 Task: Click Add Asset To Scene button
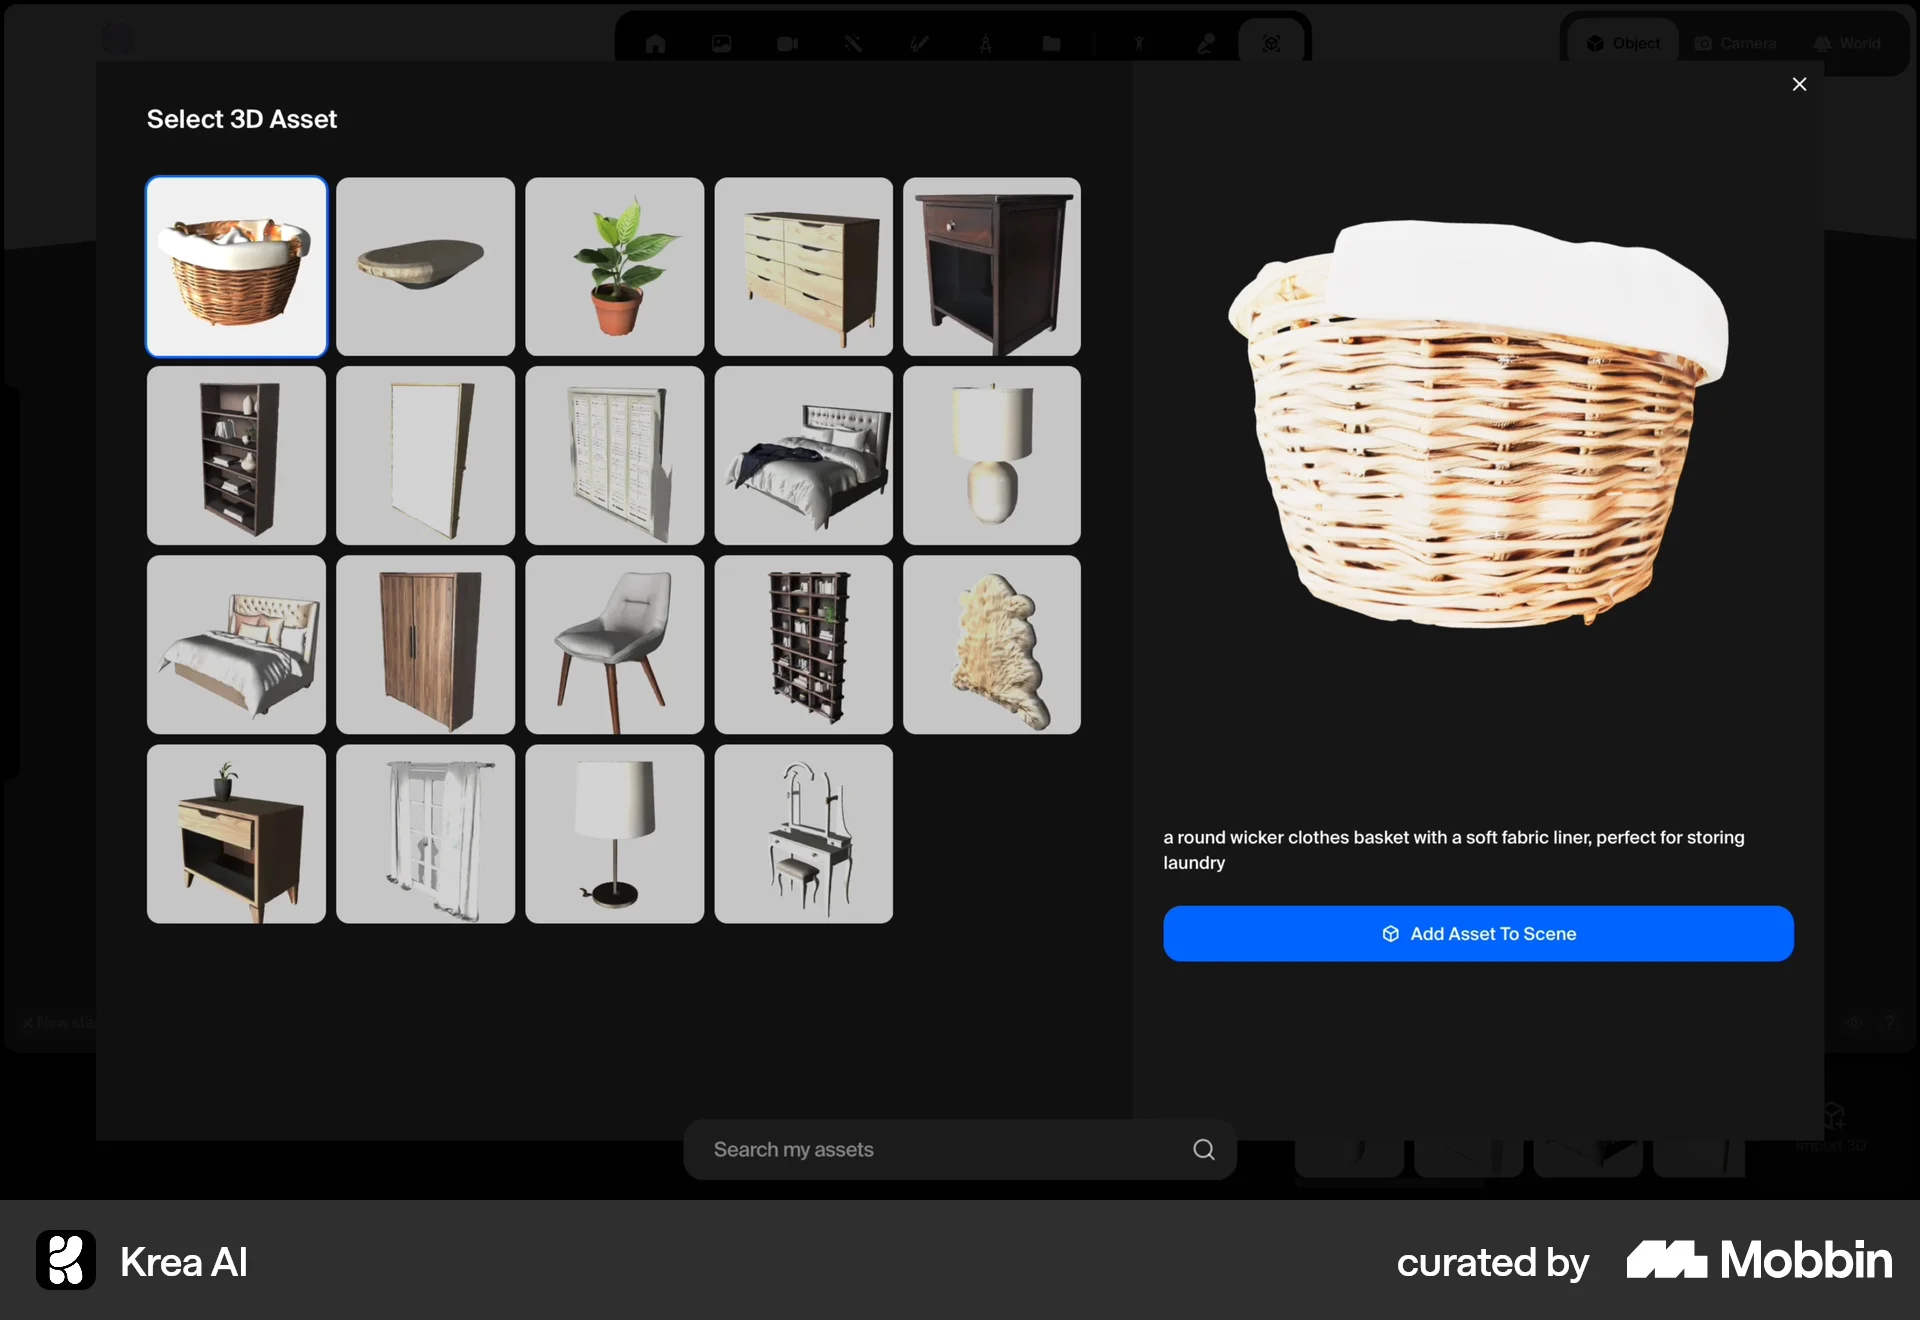point(1478,934)
